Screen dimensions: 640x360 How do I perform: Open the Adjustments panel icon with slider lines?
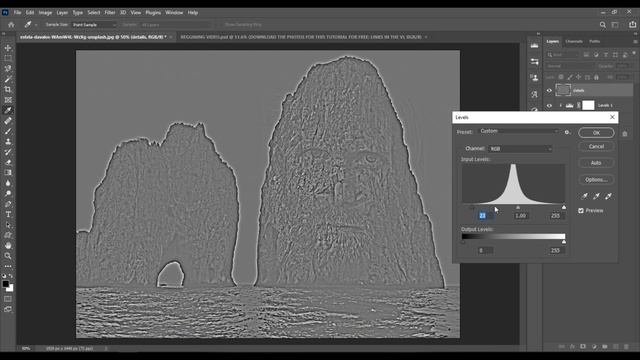point(534,62)
